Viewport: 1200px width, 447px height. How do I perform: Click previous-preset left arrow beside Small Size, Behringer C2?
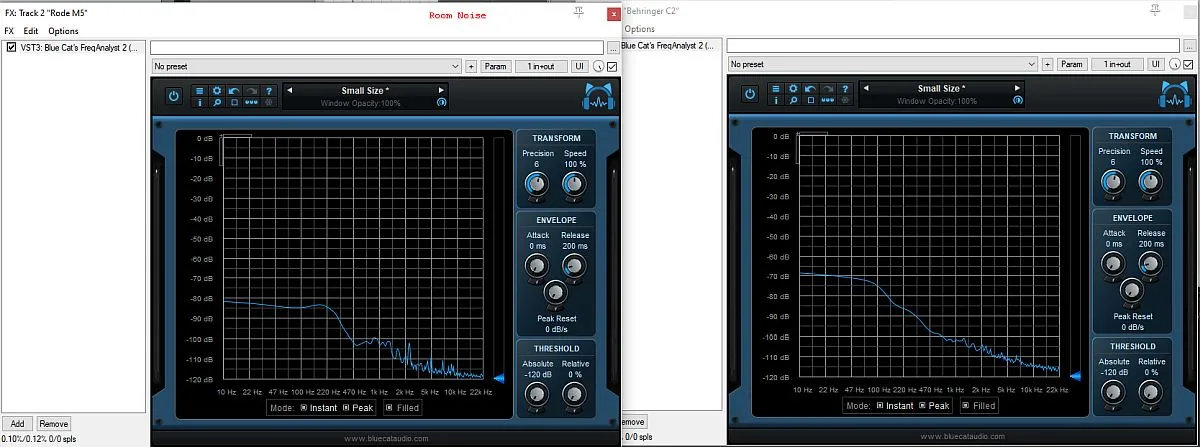point(866,88)
